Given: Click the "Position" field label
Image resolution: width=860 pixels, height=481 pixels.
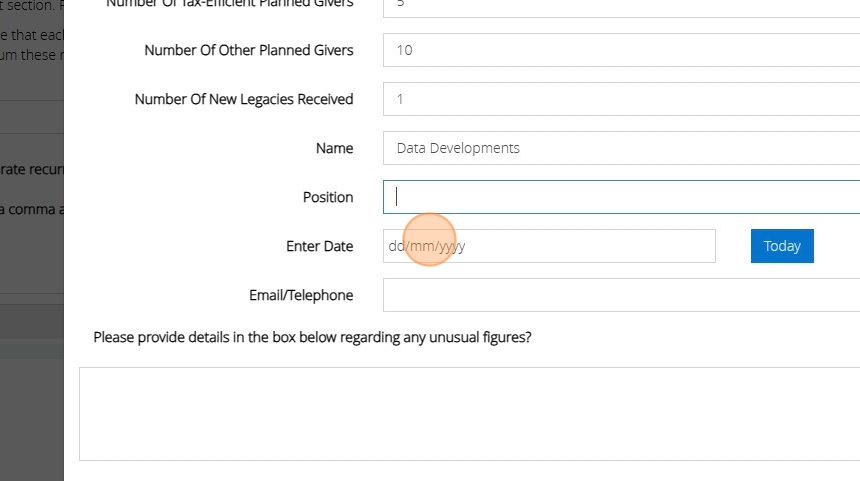Looking at the screenshot, I should [x=328, y=197].
